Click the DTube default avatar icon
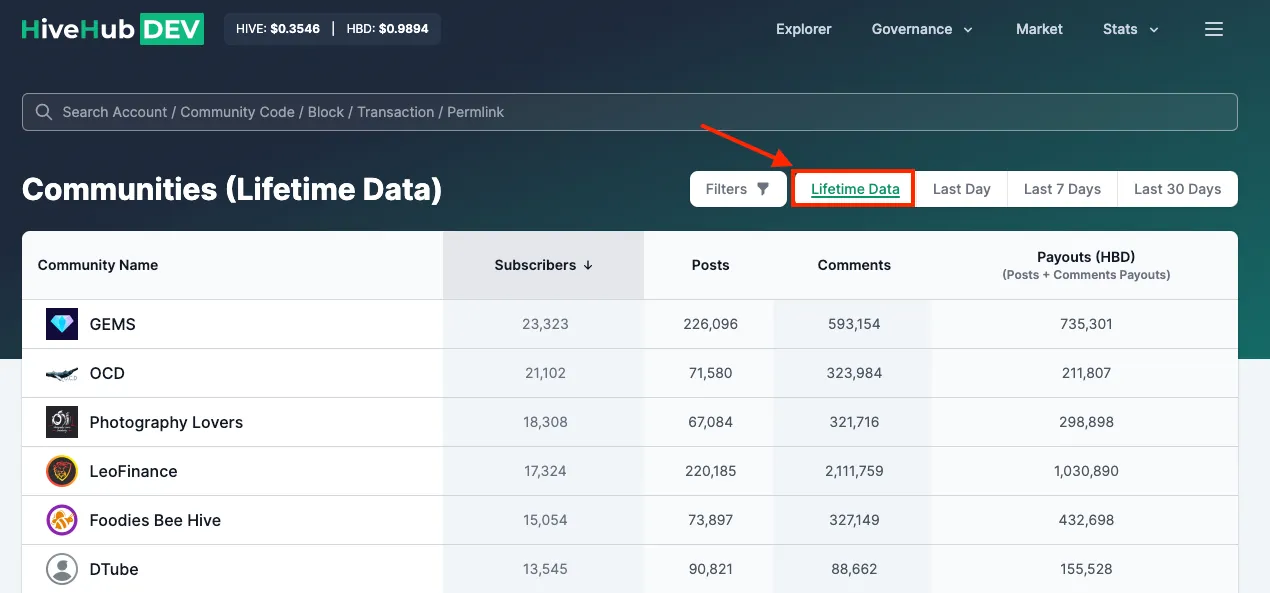Screen dimensions: 1270x593 [x=62, y=569]
